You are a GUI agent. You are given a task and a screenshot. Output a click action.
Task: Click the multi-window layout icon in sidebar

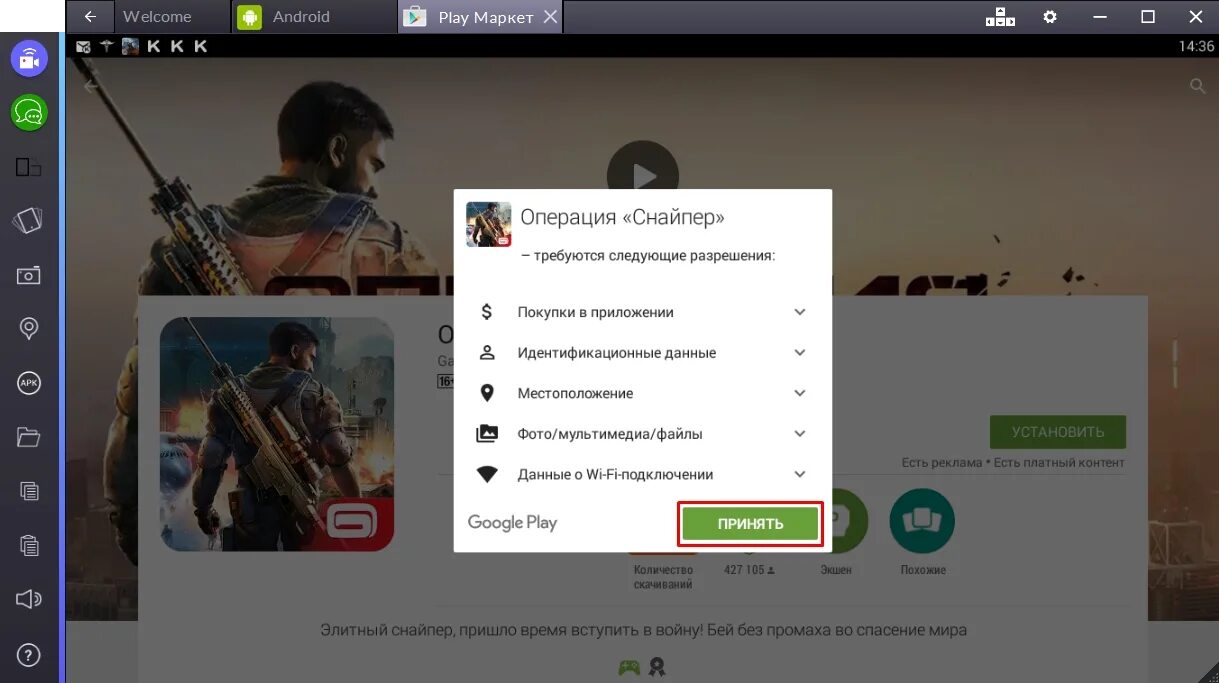coord(29,167)
